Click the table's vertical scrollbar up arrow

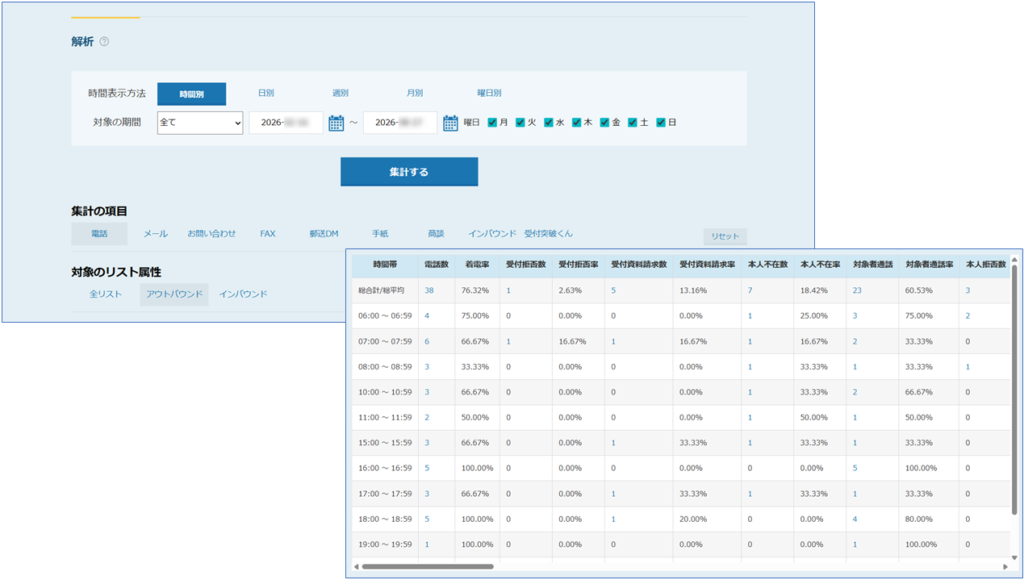1014,258
